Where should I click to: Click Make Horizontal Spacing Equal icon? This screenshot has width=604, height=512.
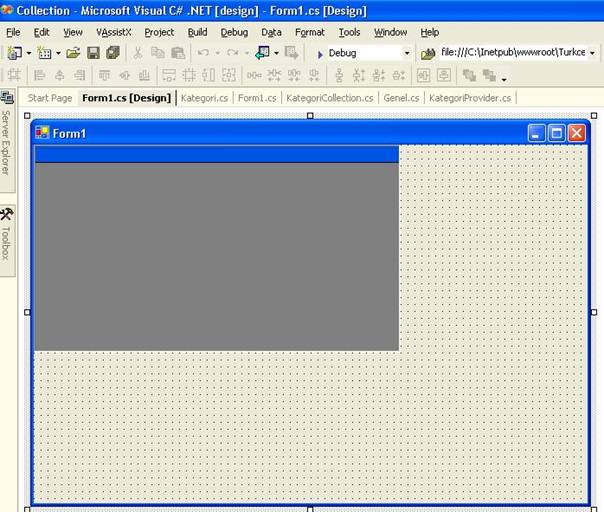coord(254,75)
